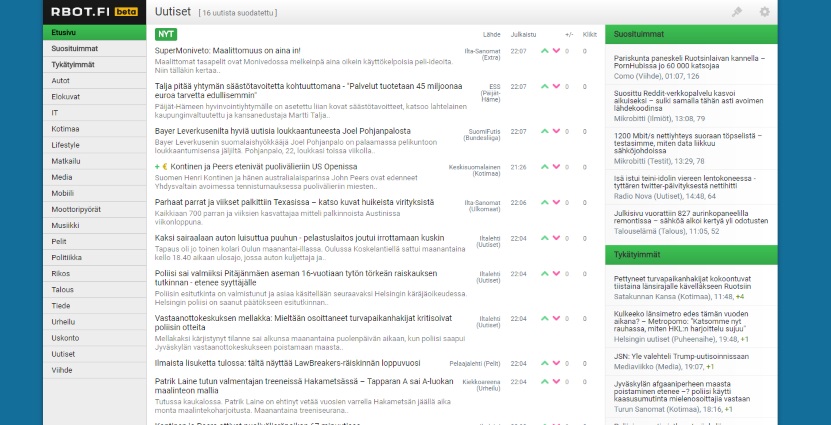This screenshot has height=425, width=831.
Task: Downvote the LawBreakers article
Action: (x=556, y=364)
